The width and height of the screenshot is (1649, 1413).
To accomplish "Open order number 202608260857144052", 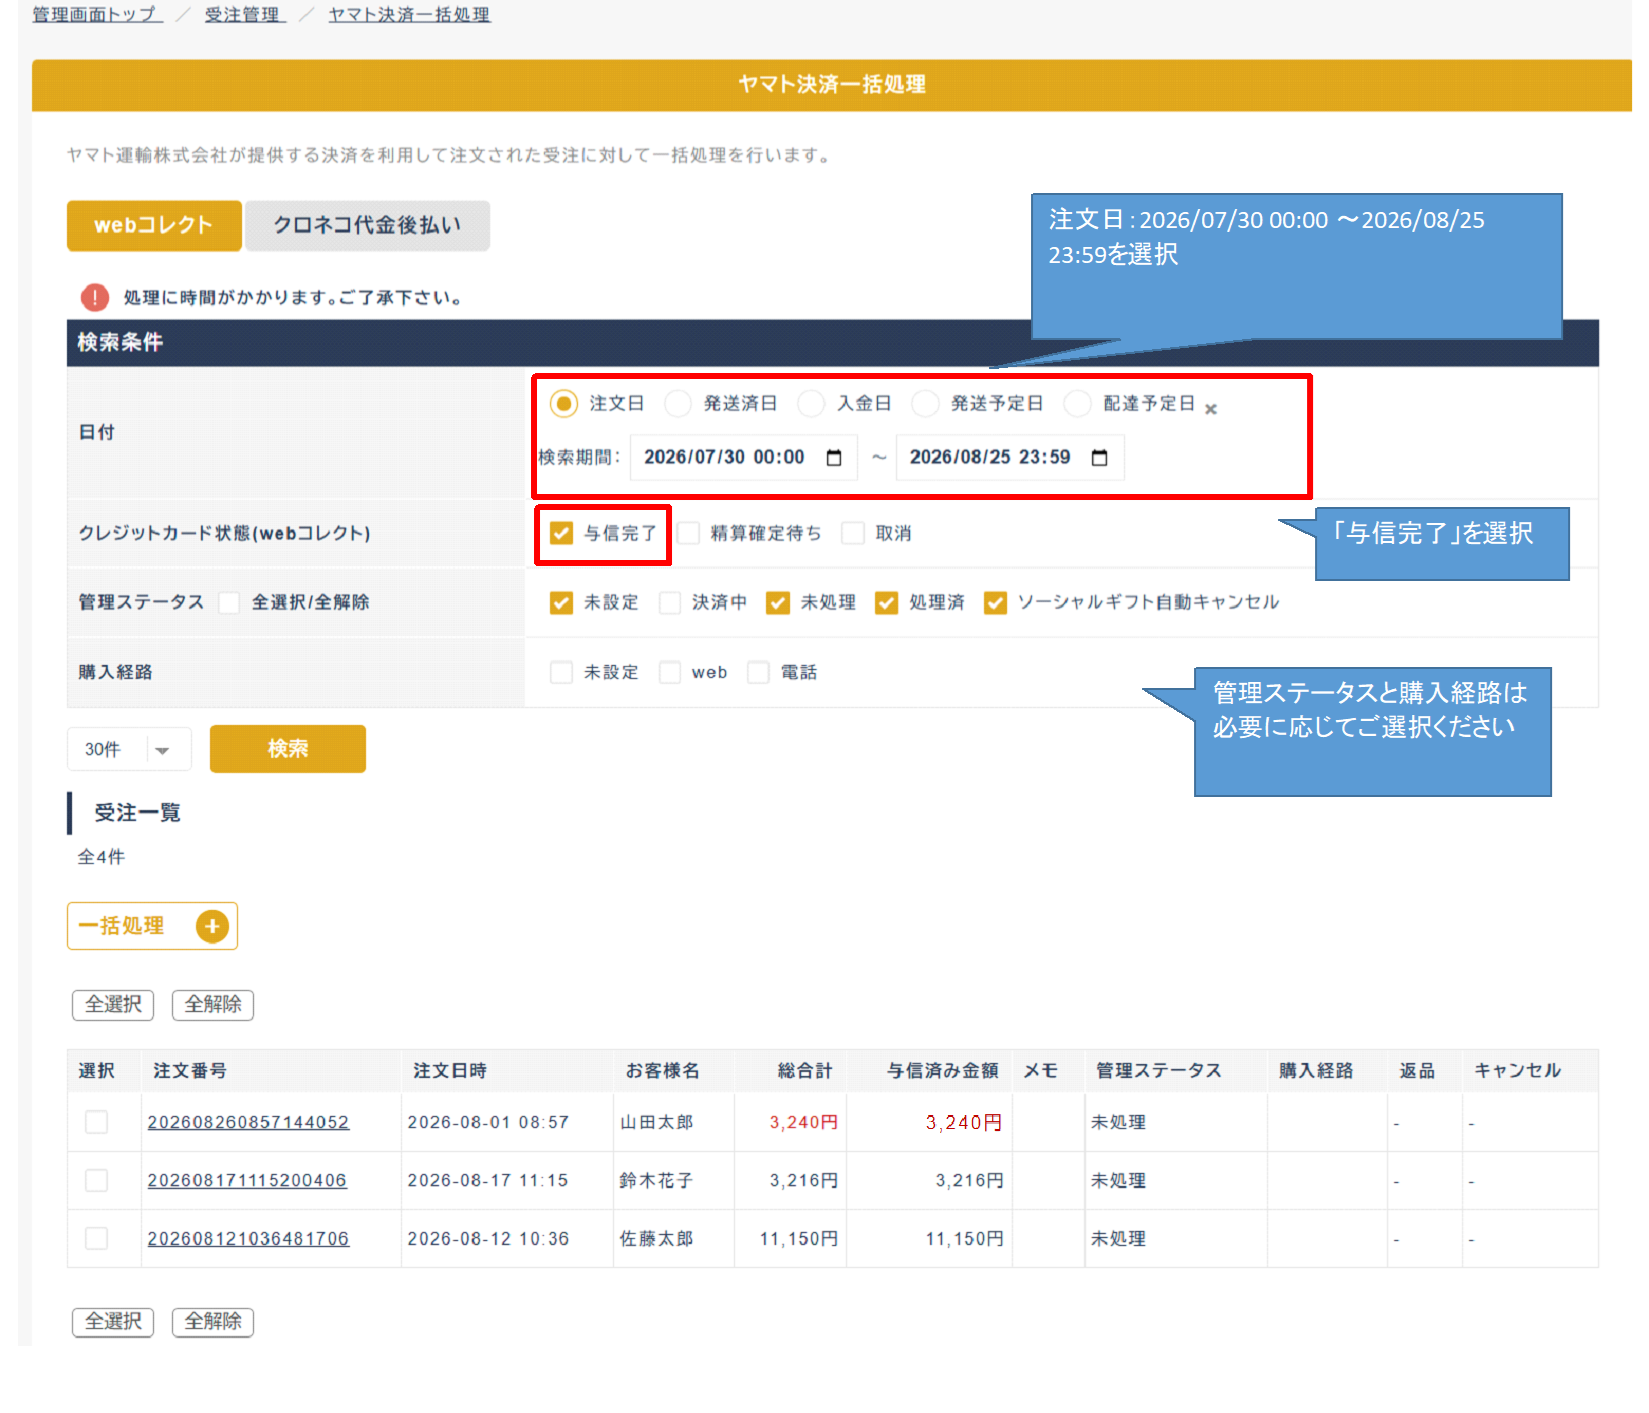I will 248,1123.
